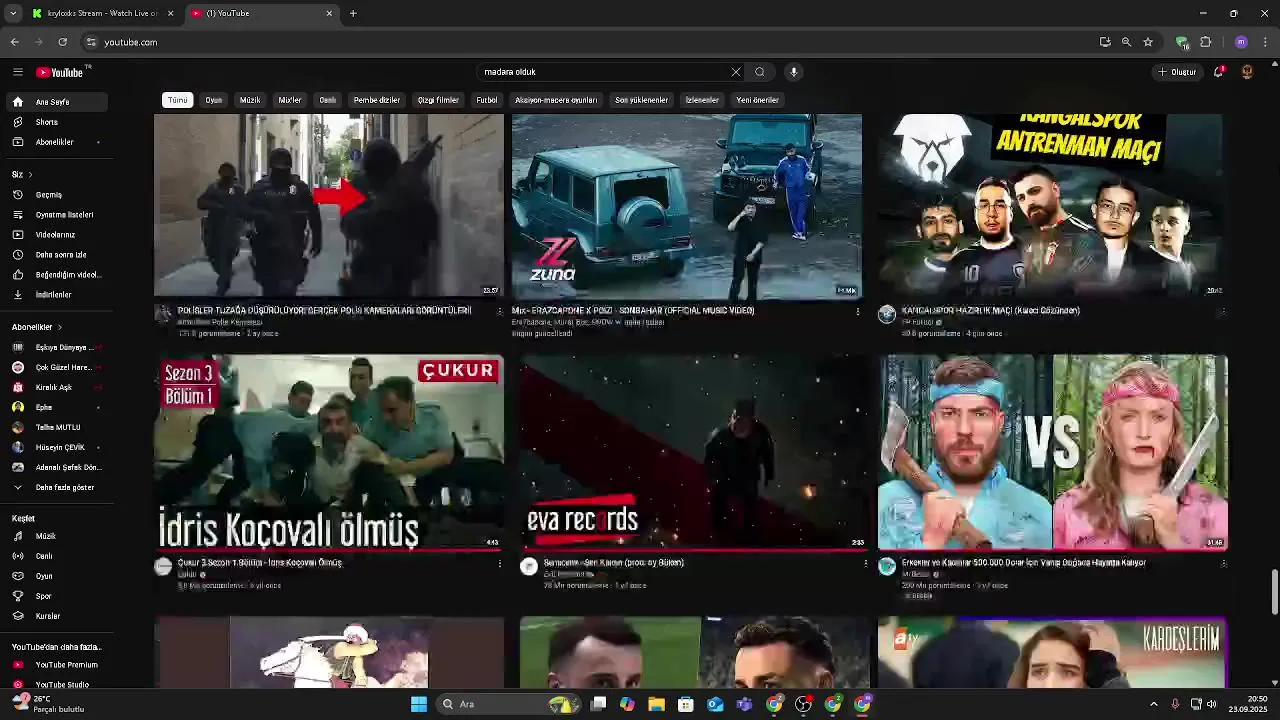The width and height of the screenshot is (1280, 720).
Task: Open Hüseyin ÇEVİK channel subscription
Action: 56,448
